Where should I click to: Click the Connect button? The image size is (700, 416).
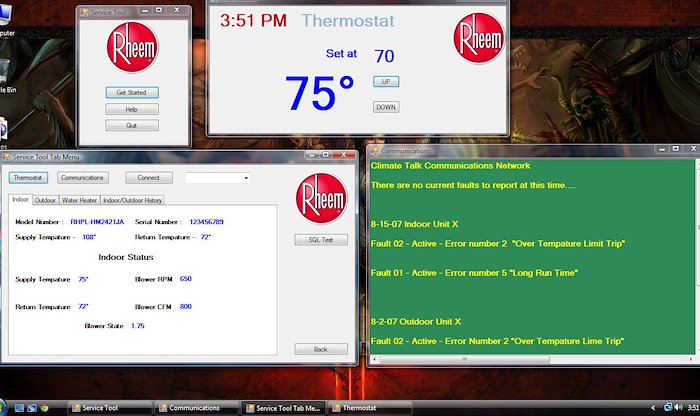tap(149, 178)
